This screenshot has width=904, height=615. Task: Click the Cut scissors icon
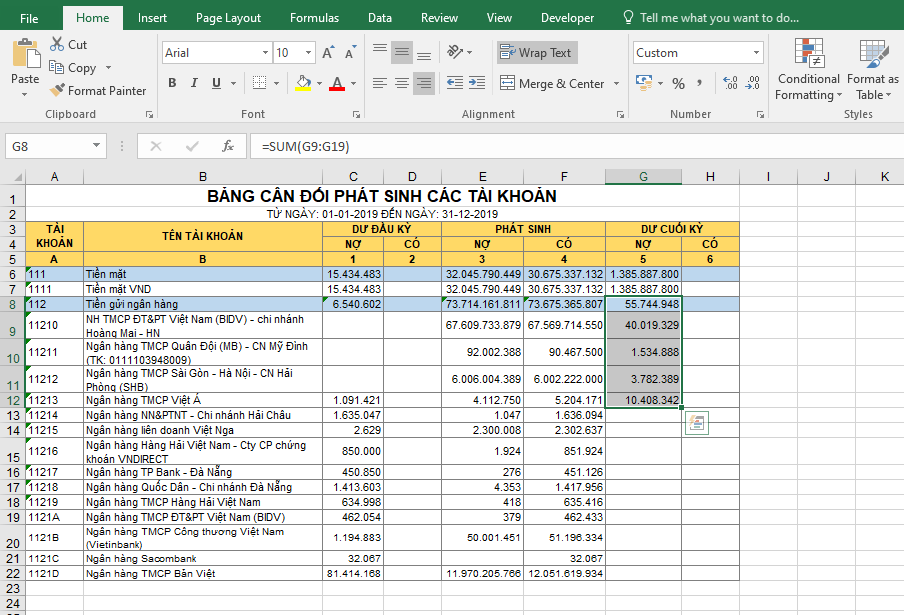click(56, 45)
